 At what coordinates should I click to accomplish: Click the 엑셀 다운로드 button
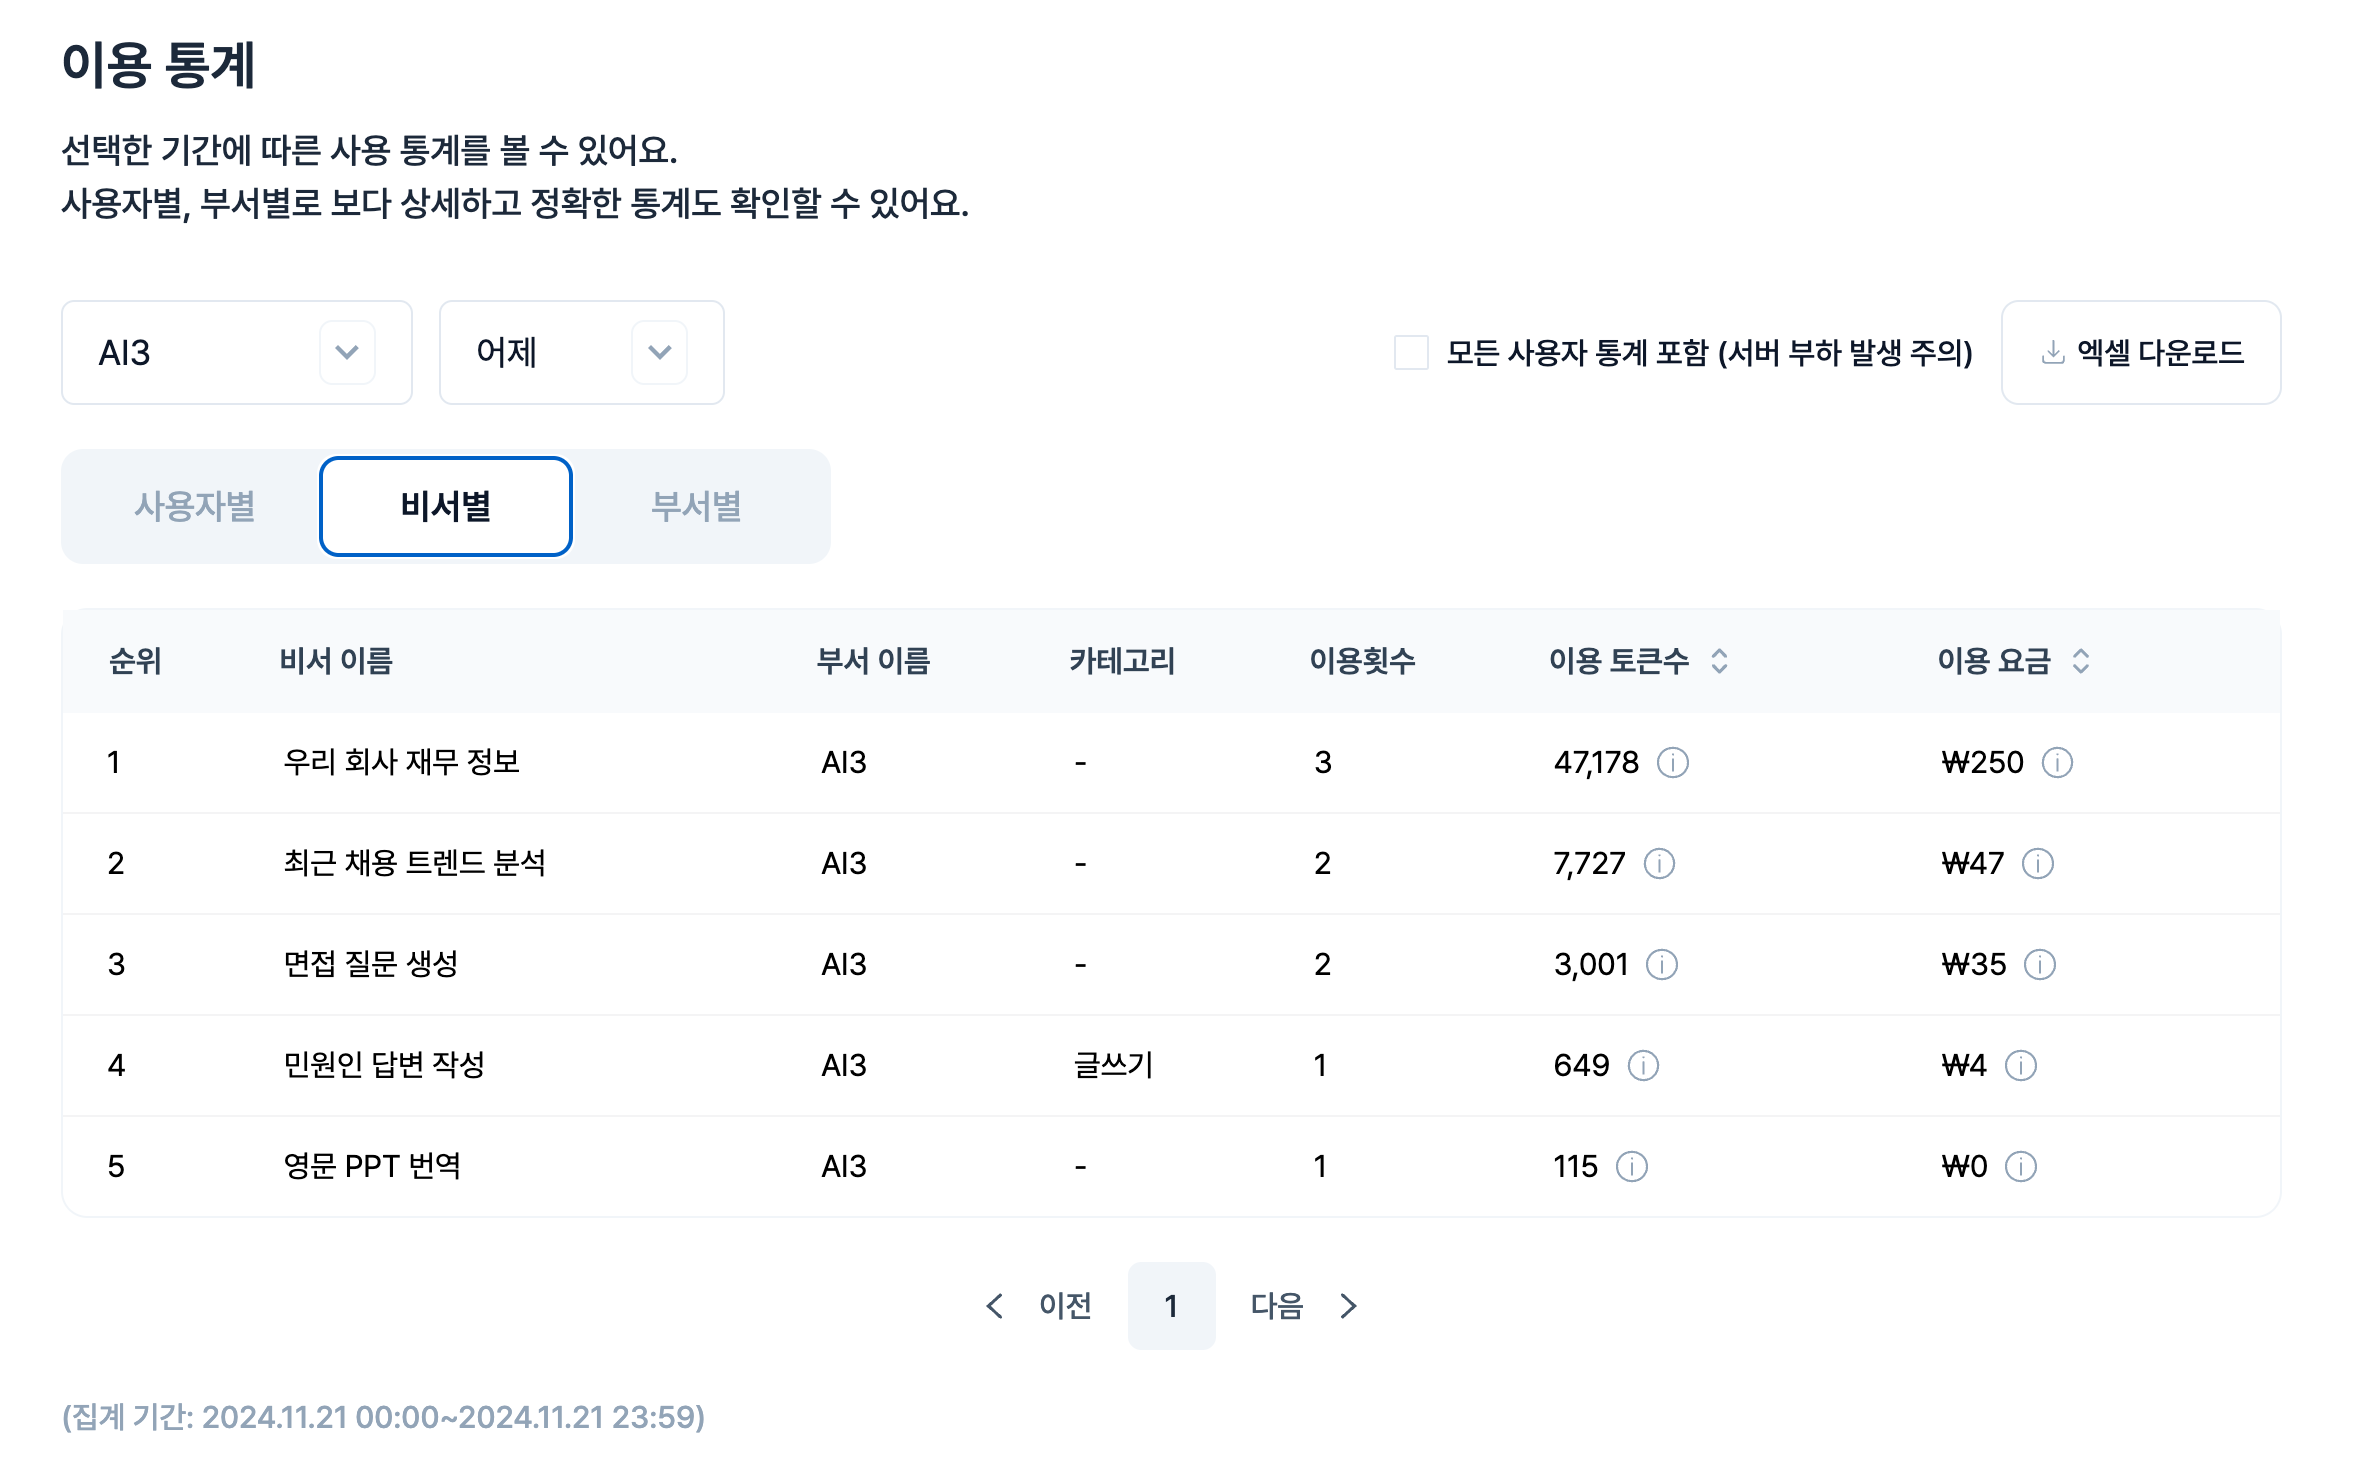point(2141,353)
